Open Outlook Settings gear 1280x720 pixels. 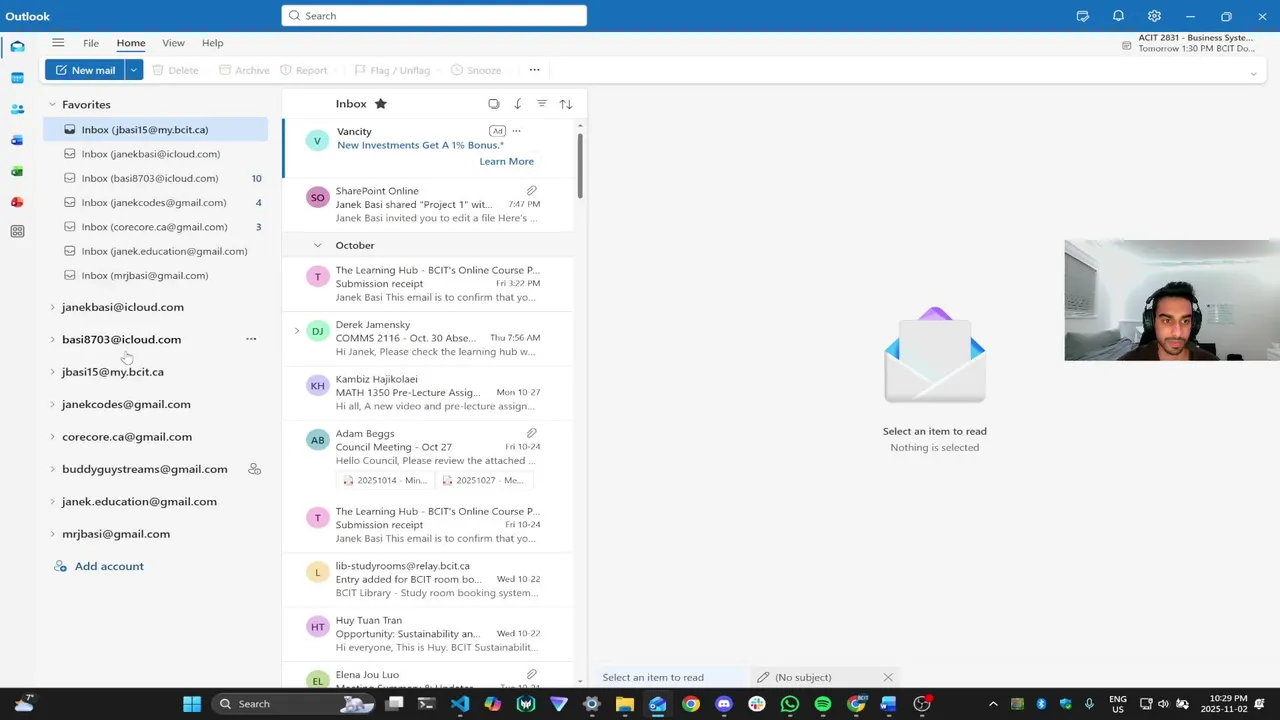pyautogui.click(x=1154, y=16)
